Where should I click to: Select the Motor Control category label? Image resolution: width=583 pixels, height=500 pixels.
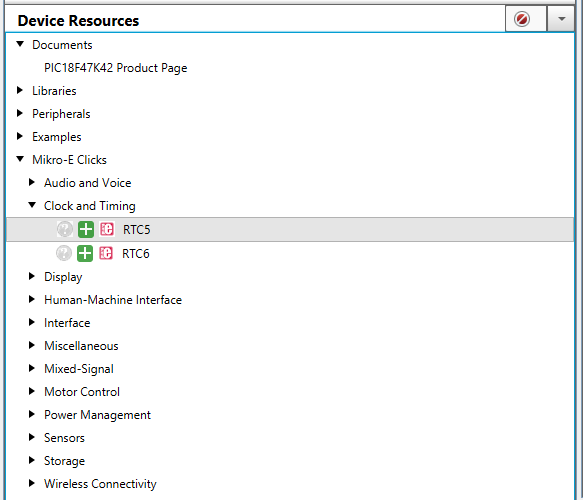point(82,392)
